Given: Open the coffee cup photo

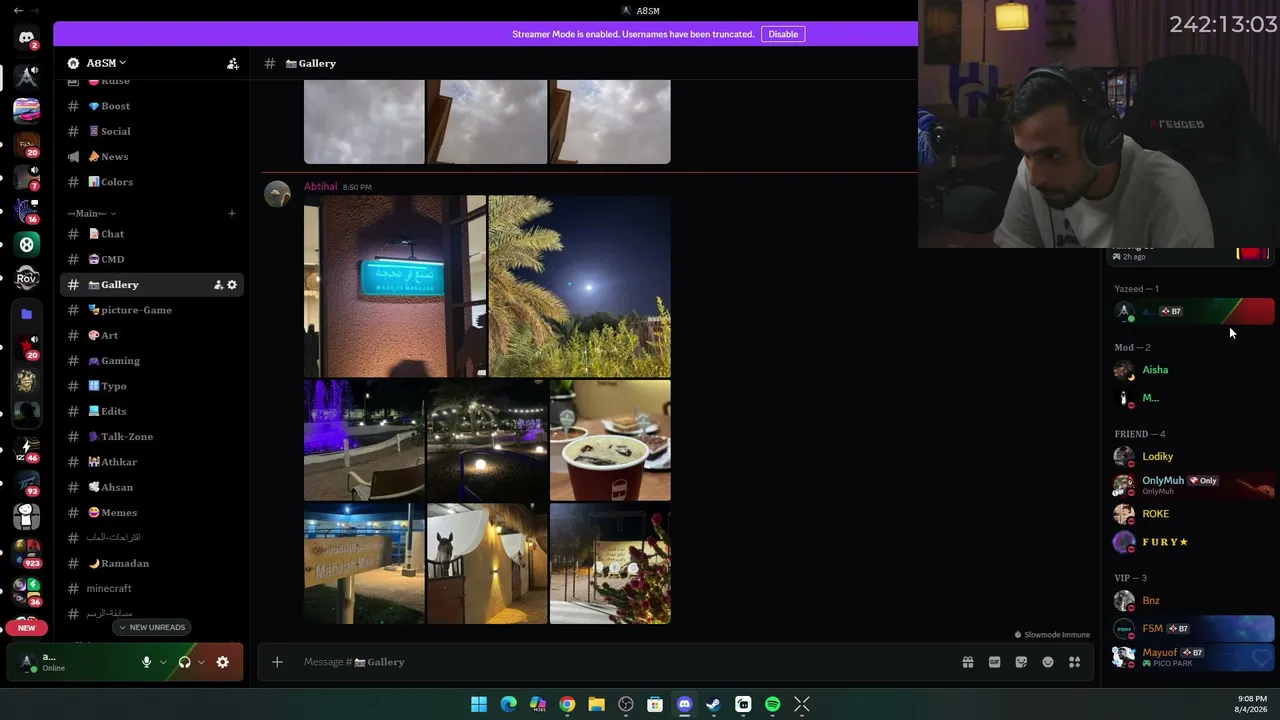Looking at the screenshot, I should pyautogui.click(x=610, y=440).
